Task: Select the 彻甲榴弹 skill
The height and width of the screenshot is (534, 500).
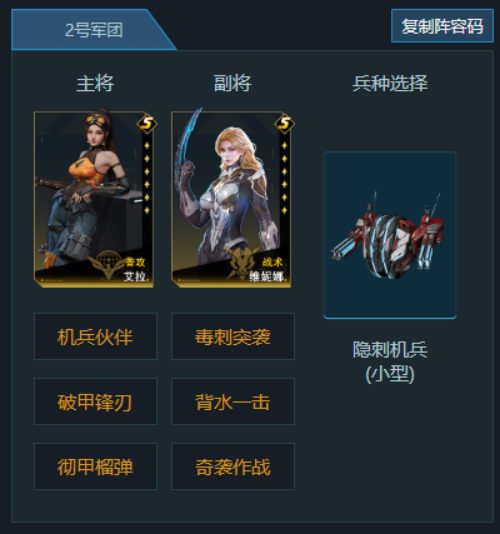Action: click(x=95, y=467)
